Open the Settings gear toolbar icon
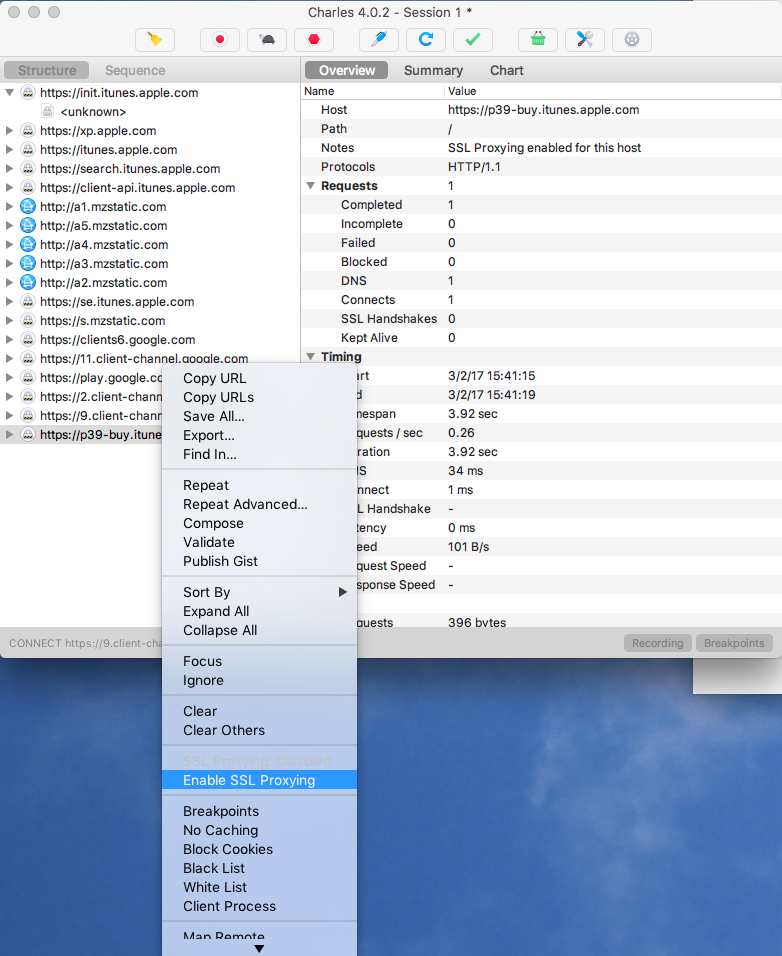The image size is (782, 956). pos(632,40)
